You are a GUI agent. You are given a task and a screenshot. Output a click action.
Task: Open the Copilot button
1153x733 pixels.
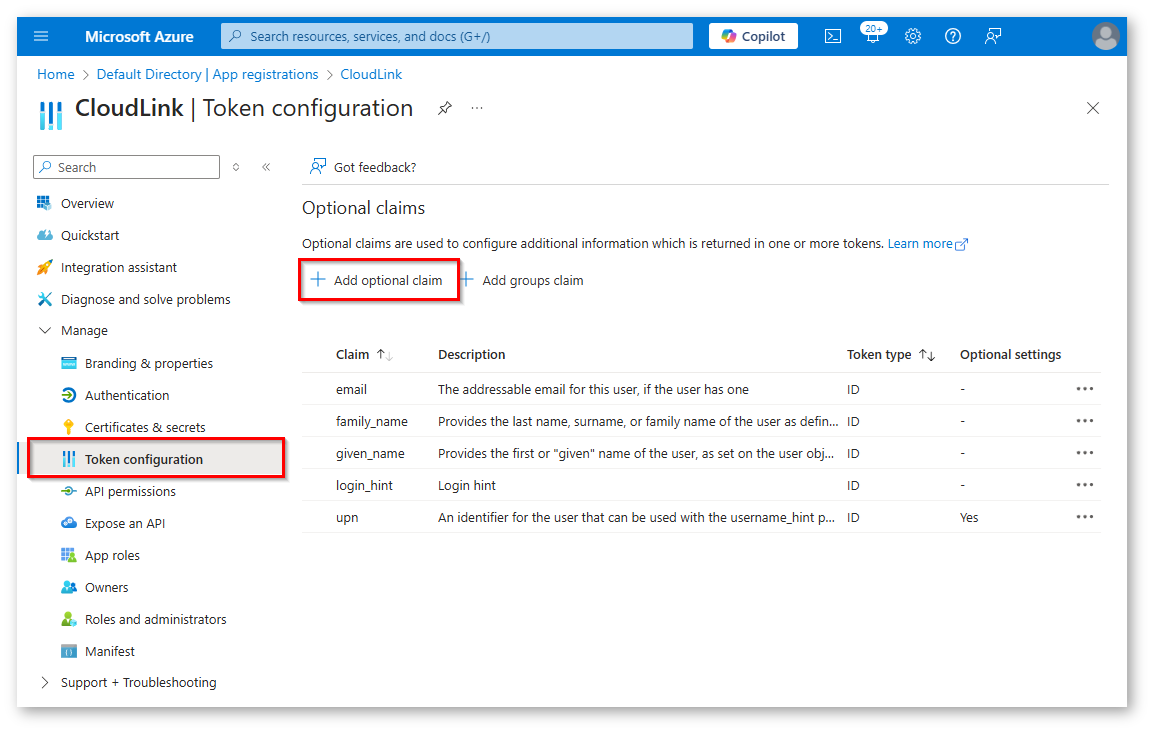click(753, 36)
